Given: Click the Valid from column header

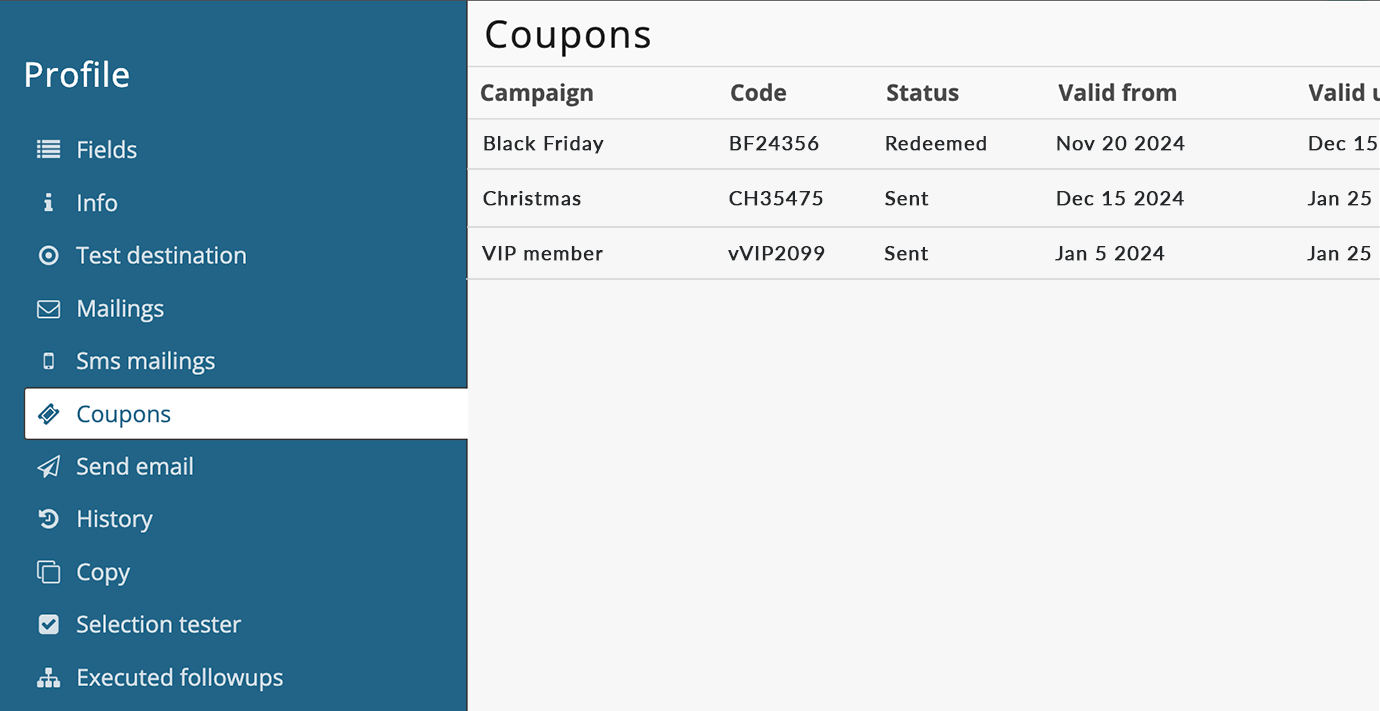Looking at the screenshot, I should (x=1117, y=93).
